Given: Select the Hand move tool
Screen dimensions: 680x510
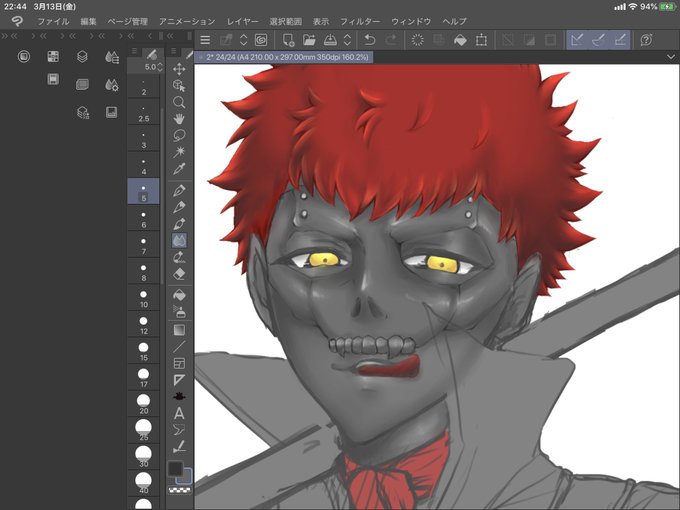Looking at the screenshot, I should point(179,119).
